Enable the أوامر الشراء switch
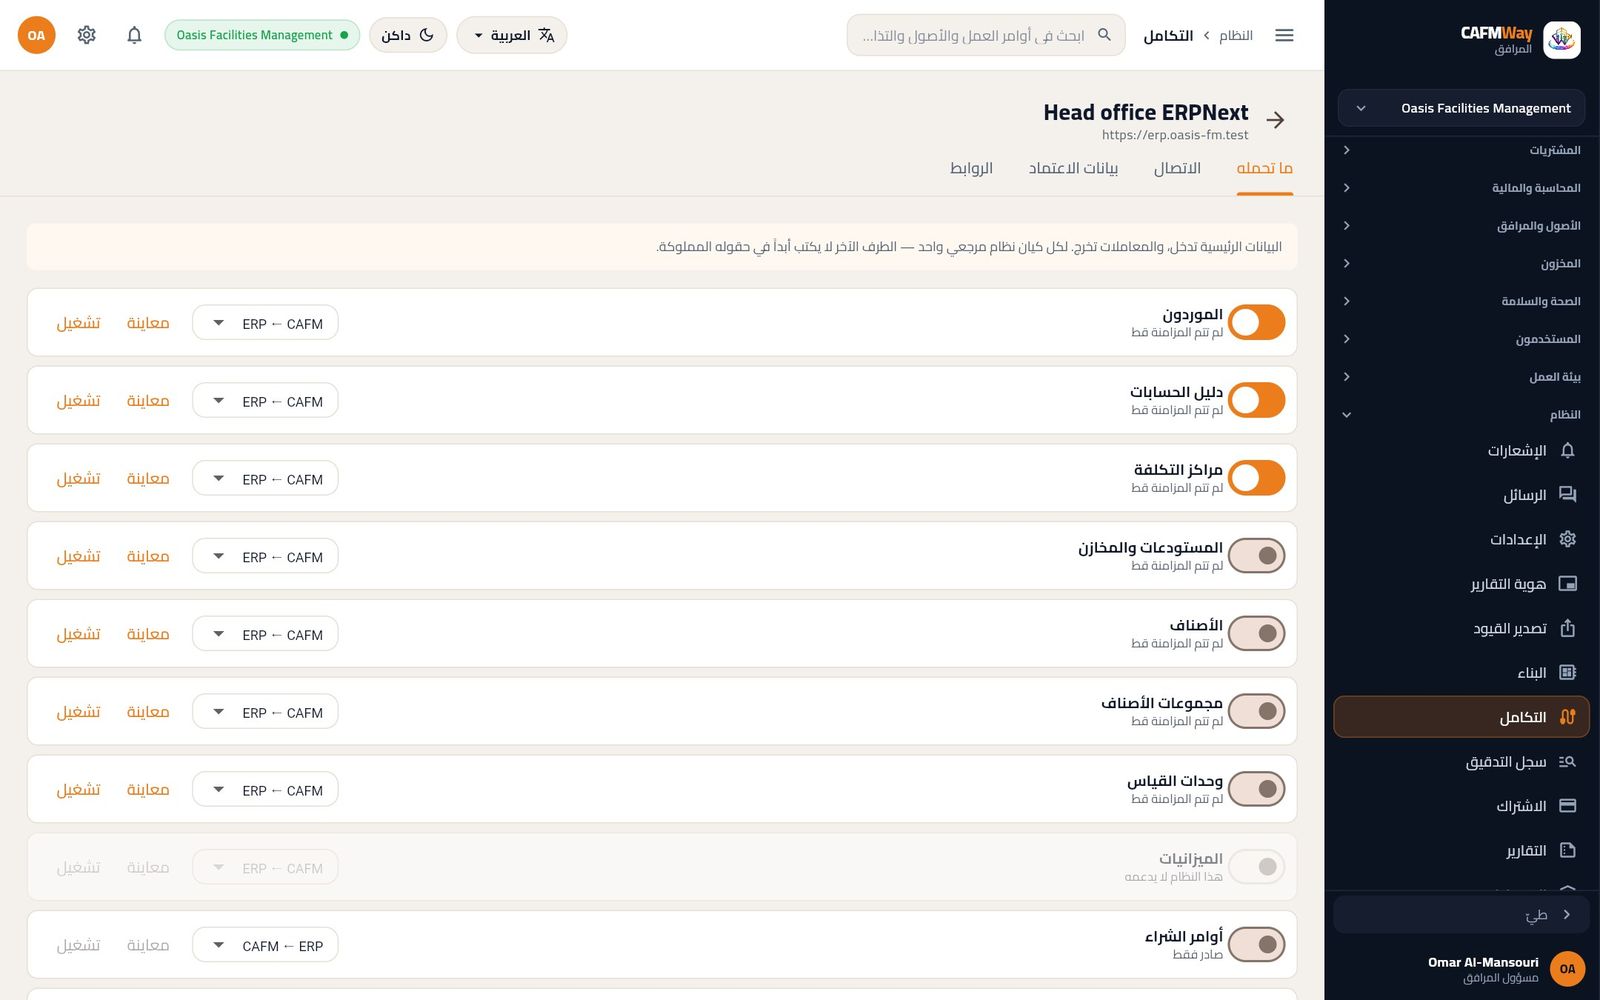This screenshot has width=1600, height=1000. tap(1256, 945)
